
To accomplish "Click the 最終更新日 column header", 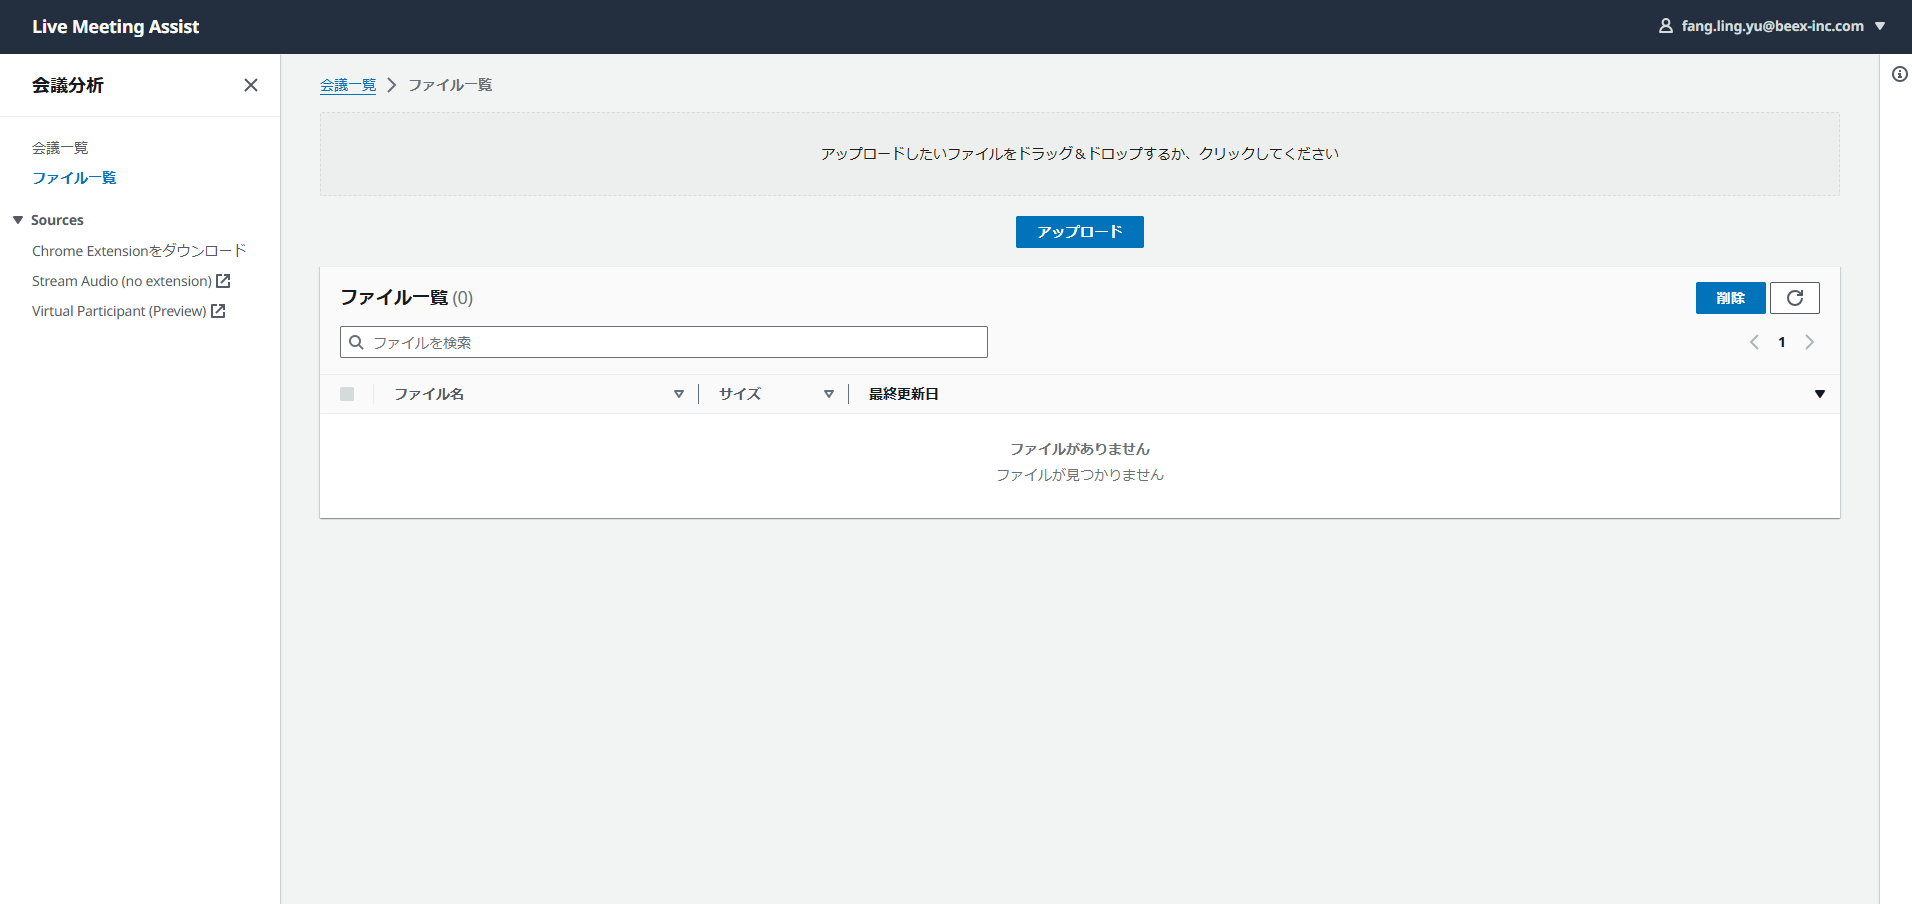I will click(x=904, y=394).
